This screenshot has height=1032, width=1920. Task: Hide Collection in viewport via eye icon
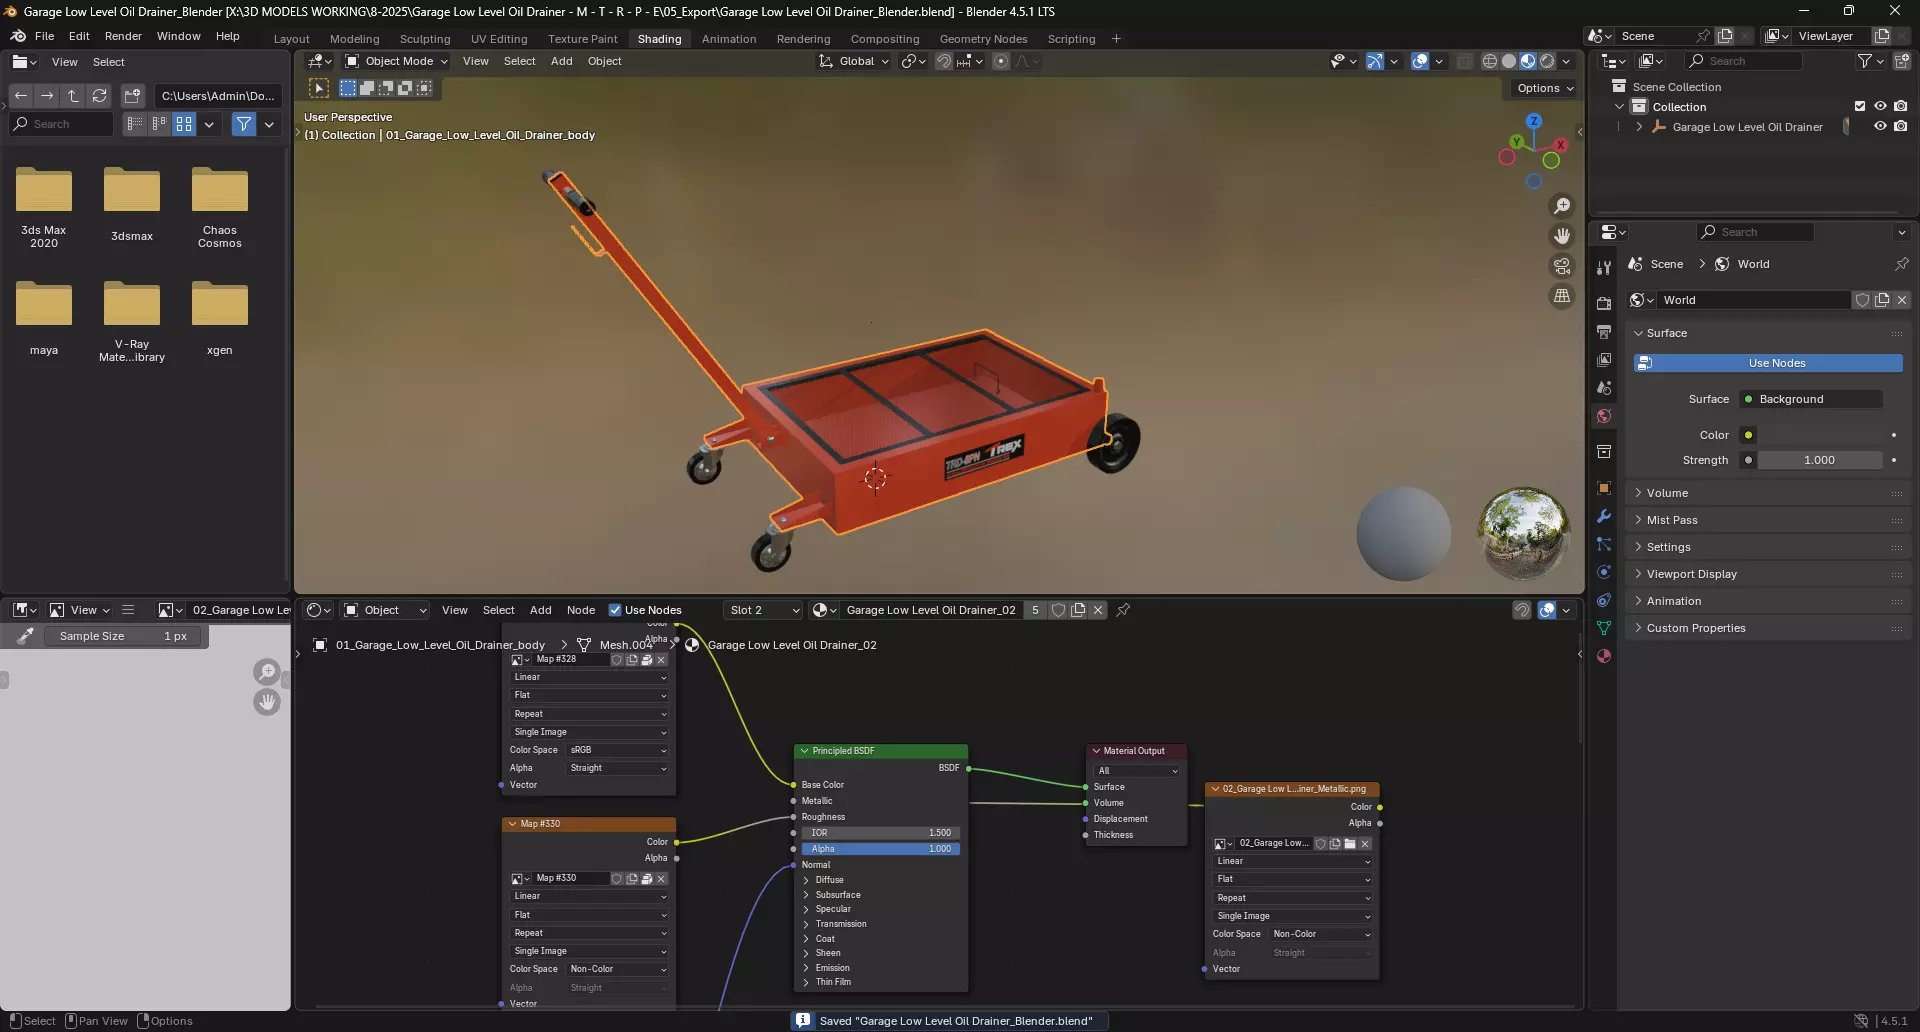coord(1880,107)
